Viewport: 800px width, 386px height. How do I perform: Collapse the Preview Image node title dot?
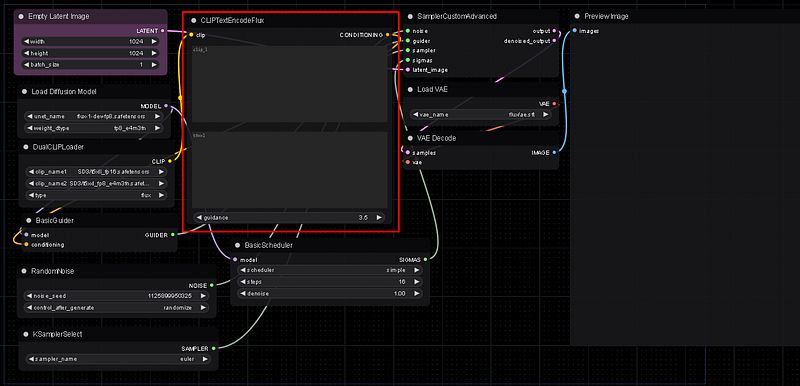[x=577, y=16]
